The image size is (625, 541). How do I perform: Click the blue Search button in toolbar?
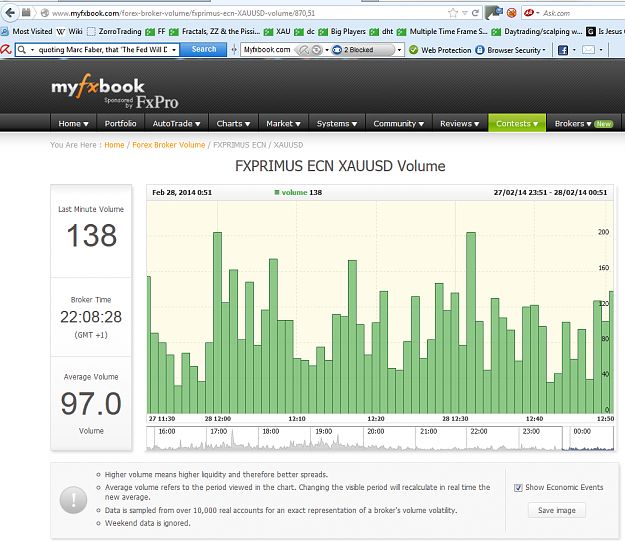[x=203, y=49]
